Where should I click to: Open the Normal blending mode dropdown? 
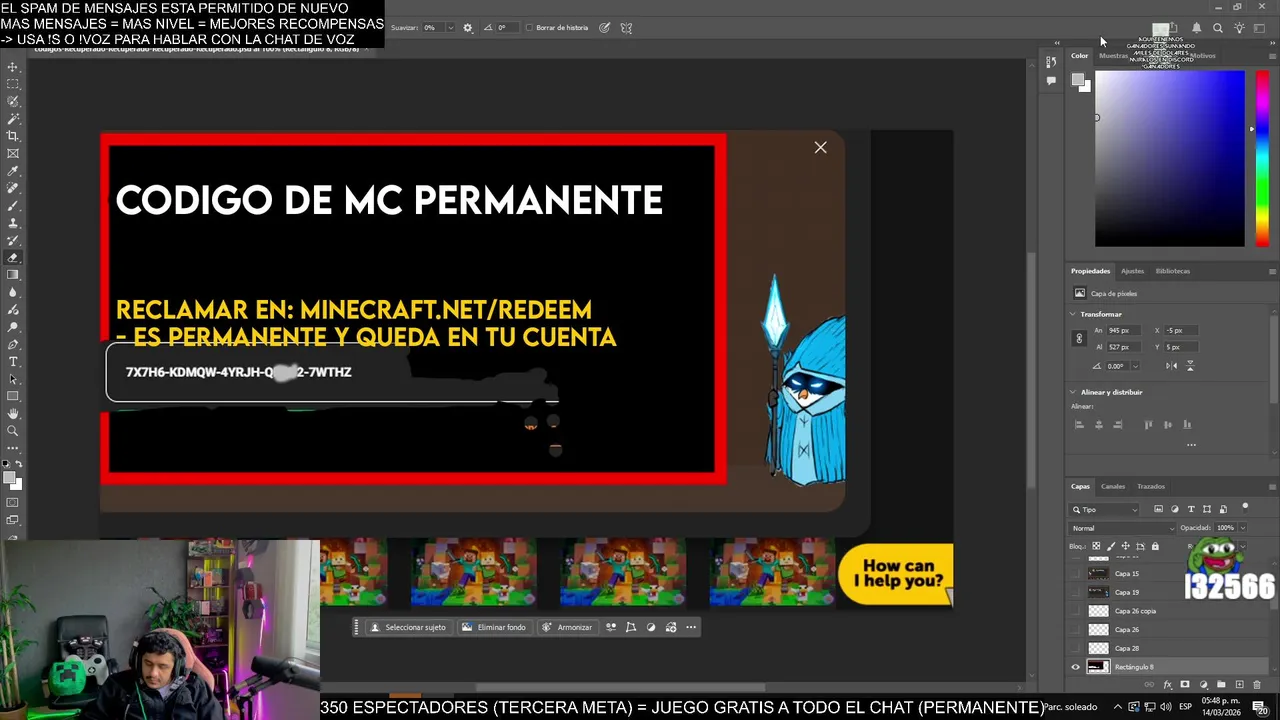click(x=1122, y=528)
